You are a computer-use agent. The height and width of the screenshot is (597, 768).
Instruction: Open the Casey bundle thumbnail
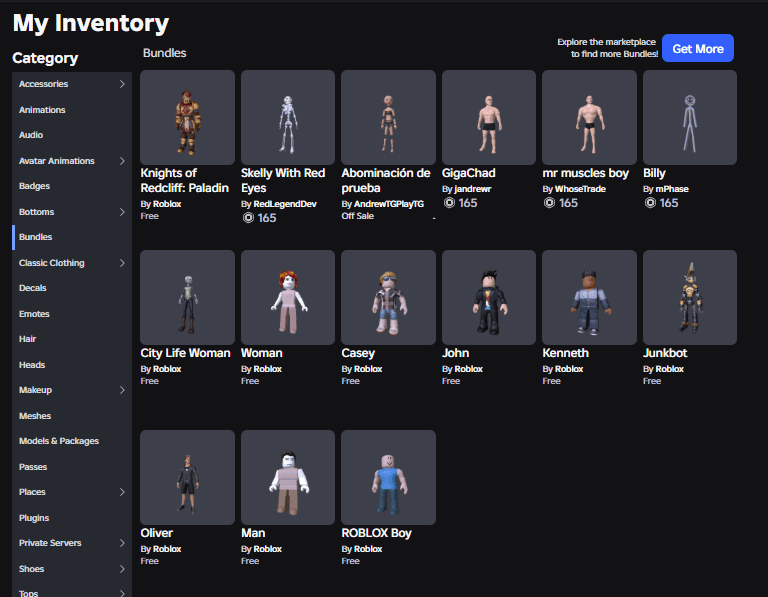click(388, 297)
